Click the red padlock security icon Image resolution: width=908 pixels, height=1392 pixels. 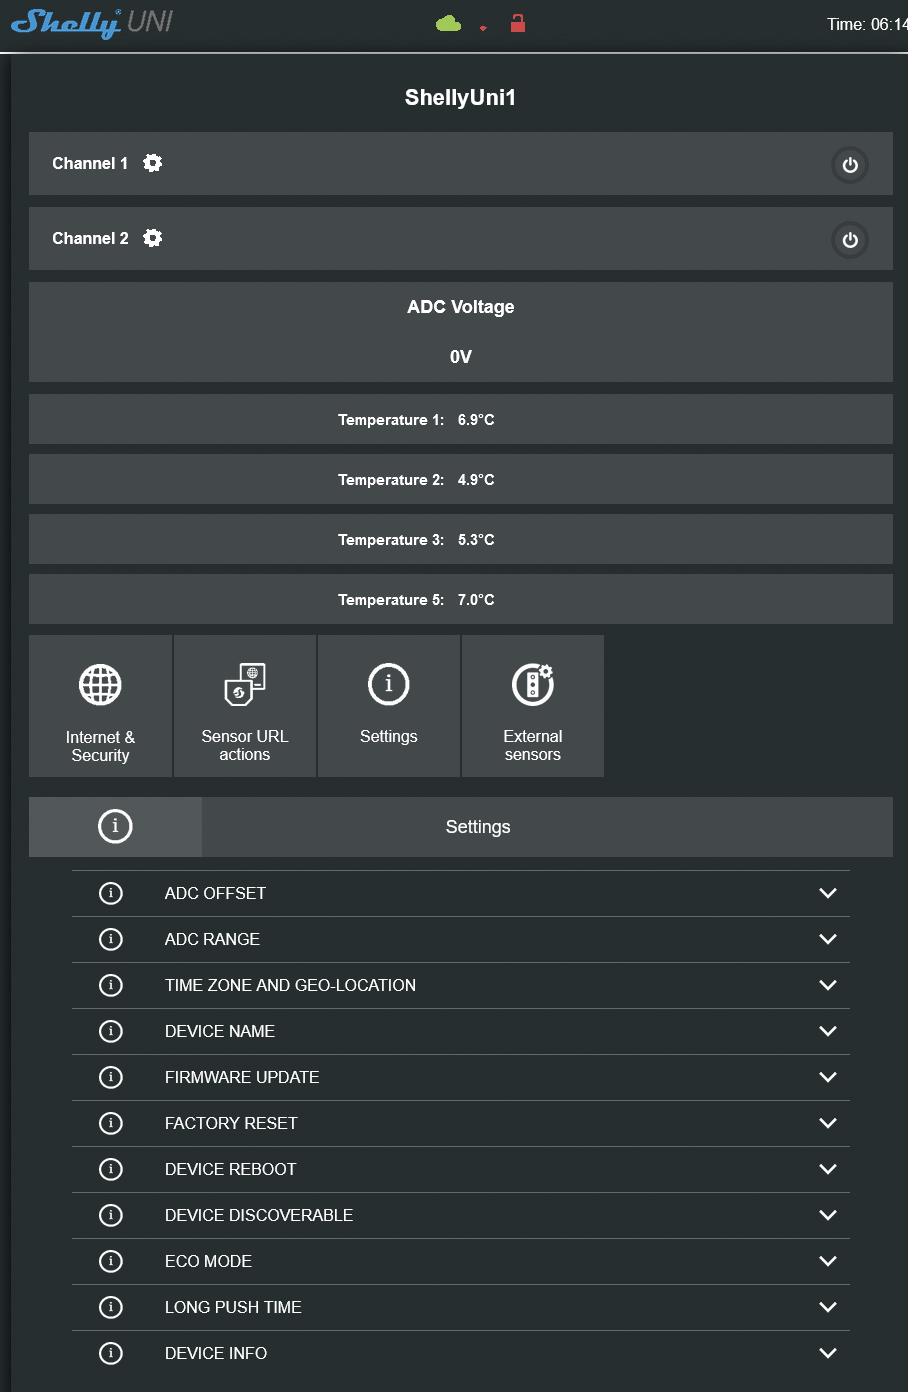tap(517, 23)
